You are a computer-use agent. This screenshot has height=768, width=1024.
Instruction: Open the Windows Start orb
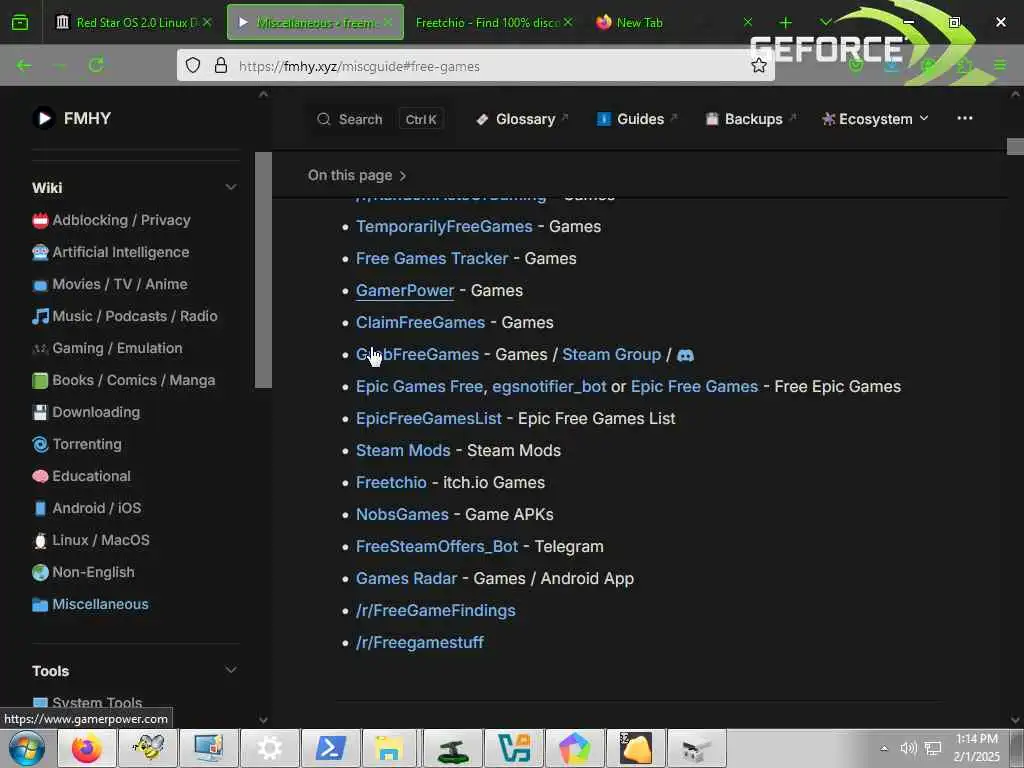[x=27, y=748]
